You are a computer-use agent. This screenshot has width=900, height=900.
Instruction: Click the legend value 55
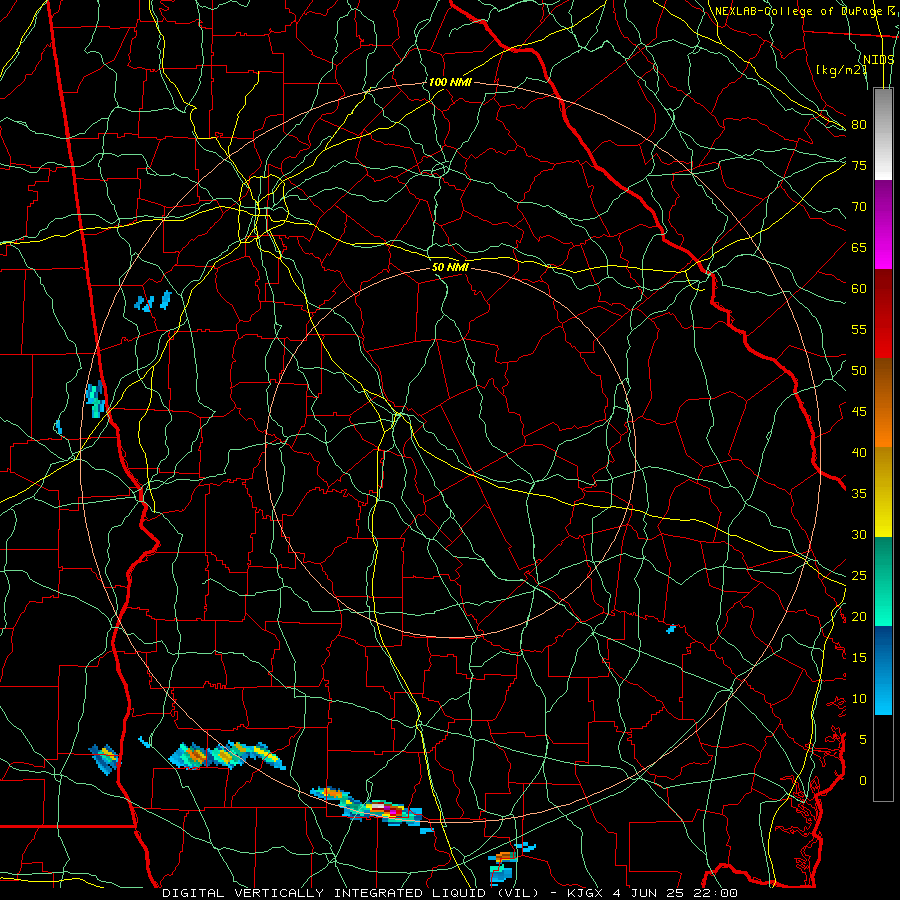[x=859, y=329]
